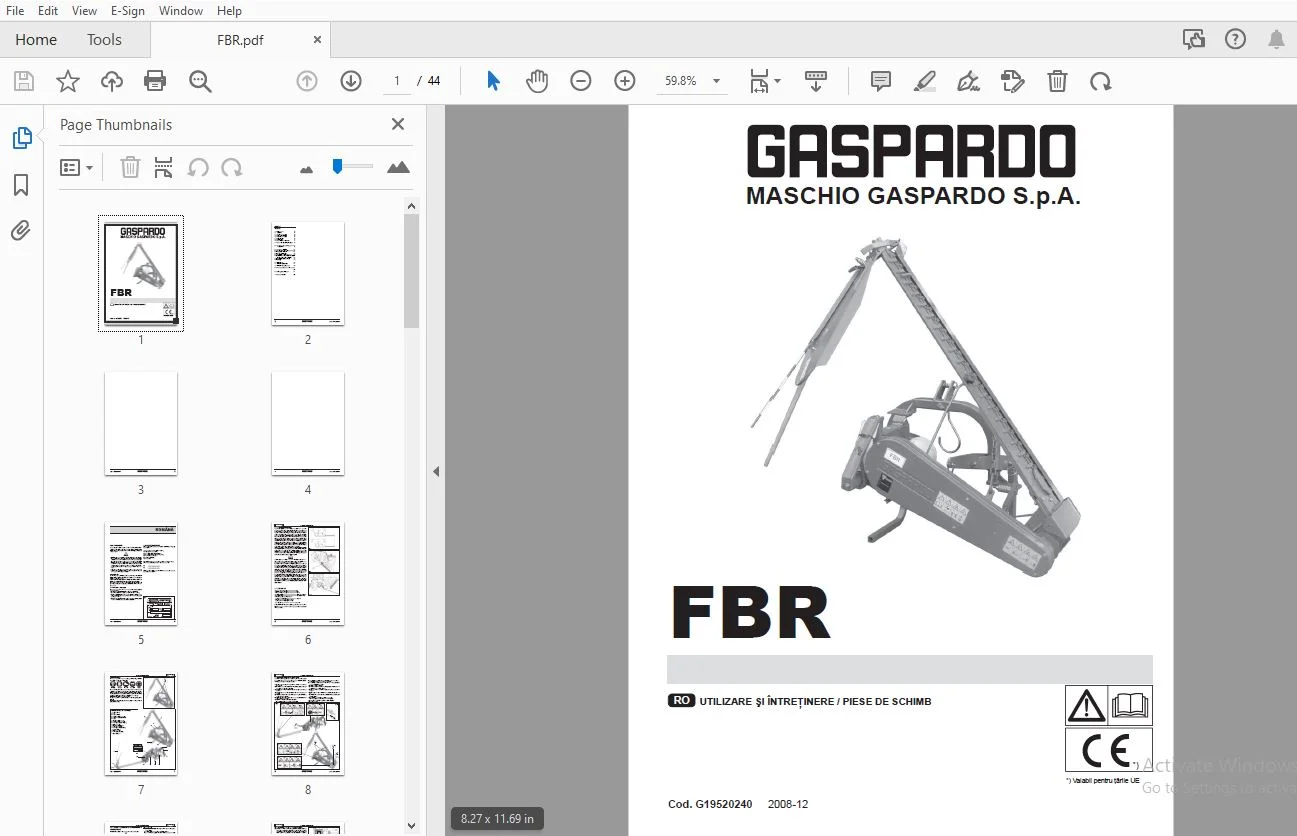Image resolution: width=1297 pixels, height=836 pixels.
Task: Close the FBR.pdf tab
Action: tap(318, 40)
